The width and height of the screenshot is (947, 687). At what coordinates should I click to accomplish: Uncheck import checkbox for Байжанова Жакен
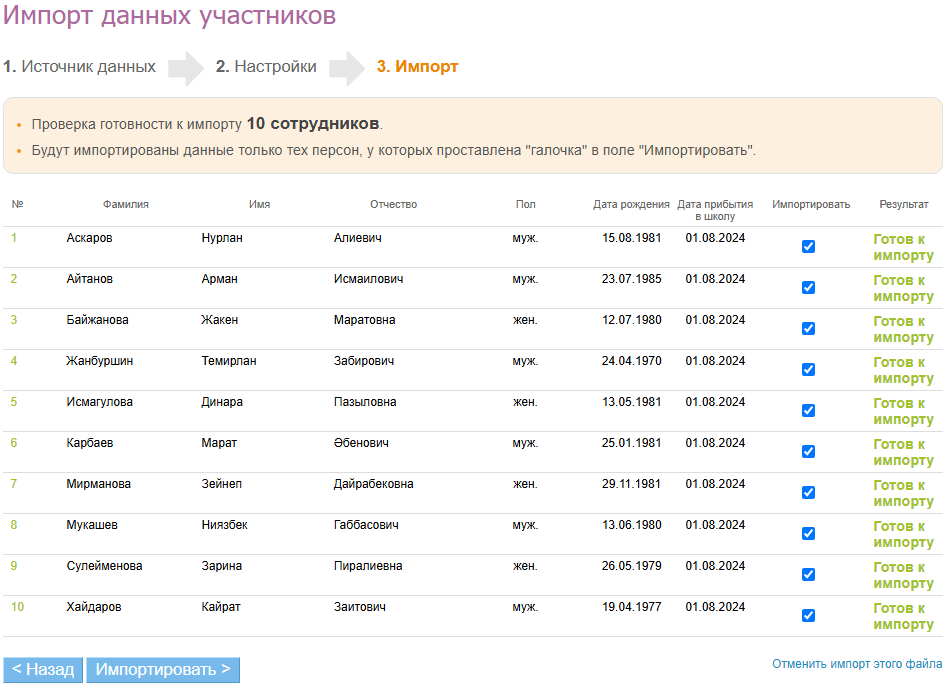(808, 329)
